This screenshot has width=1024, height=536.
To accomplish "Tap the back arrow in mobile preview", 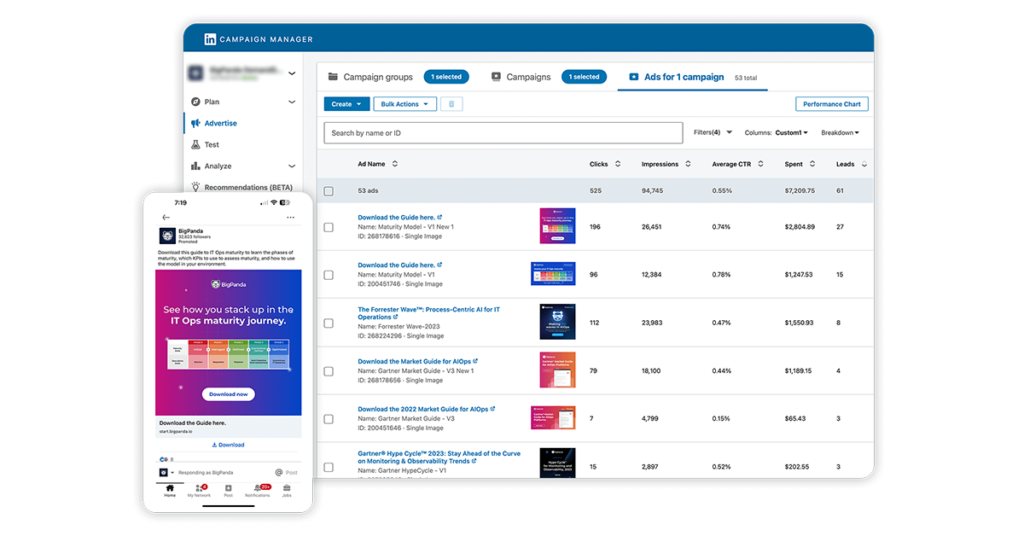I will click(166, 217).
